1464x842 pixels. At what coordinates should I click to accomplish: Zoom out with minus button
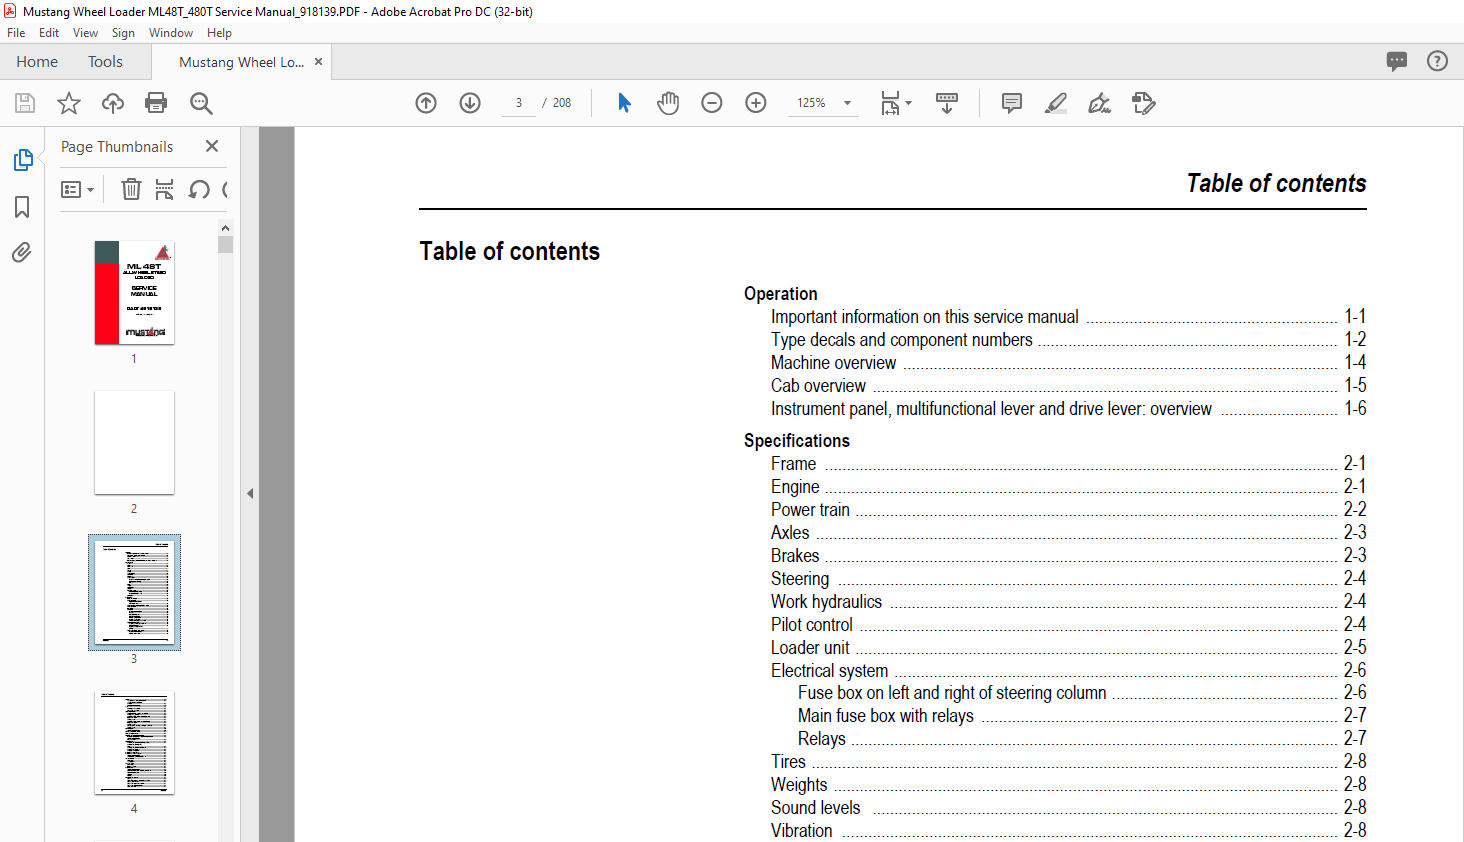coord(712,103)
